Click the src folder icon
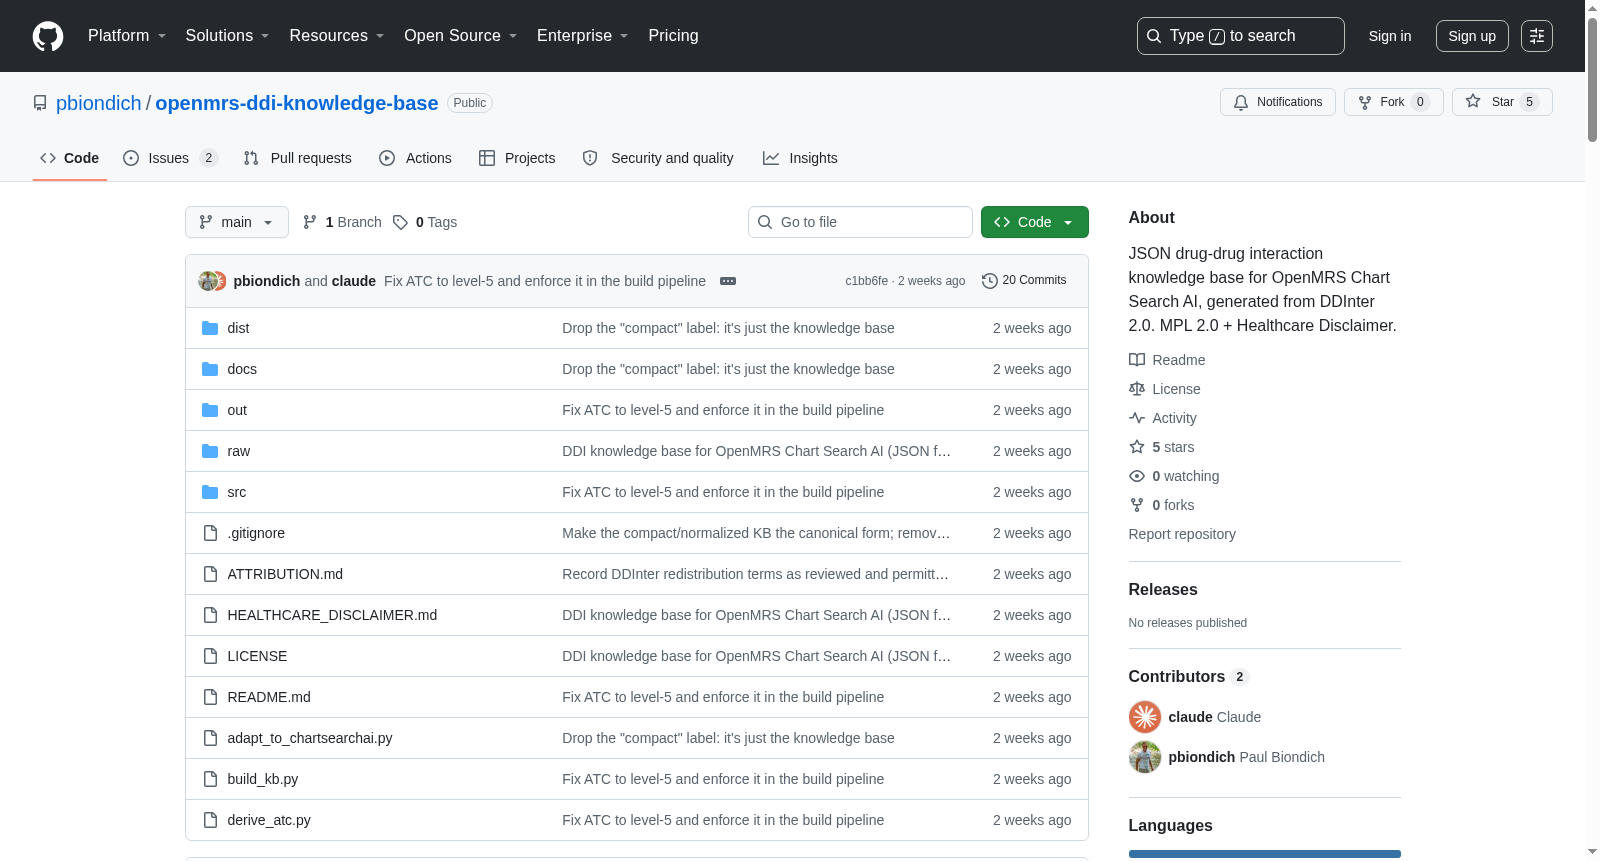The width and height of the screenshot is (1600, 861). point(210,492)
